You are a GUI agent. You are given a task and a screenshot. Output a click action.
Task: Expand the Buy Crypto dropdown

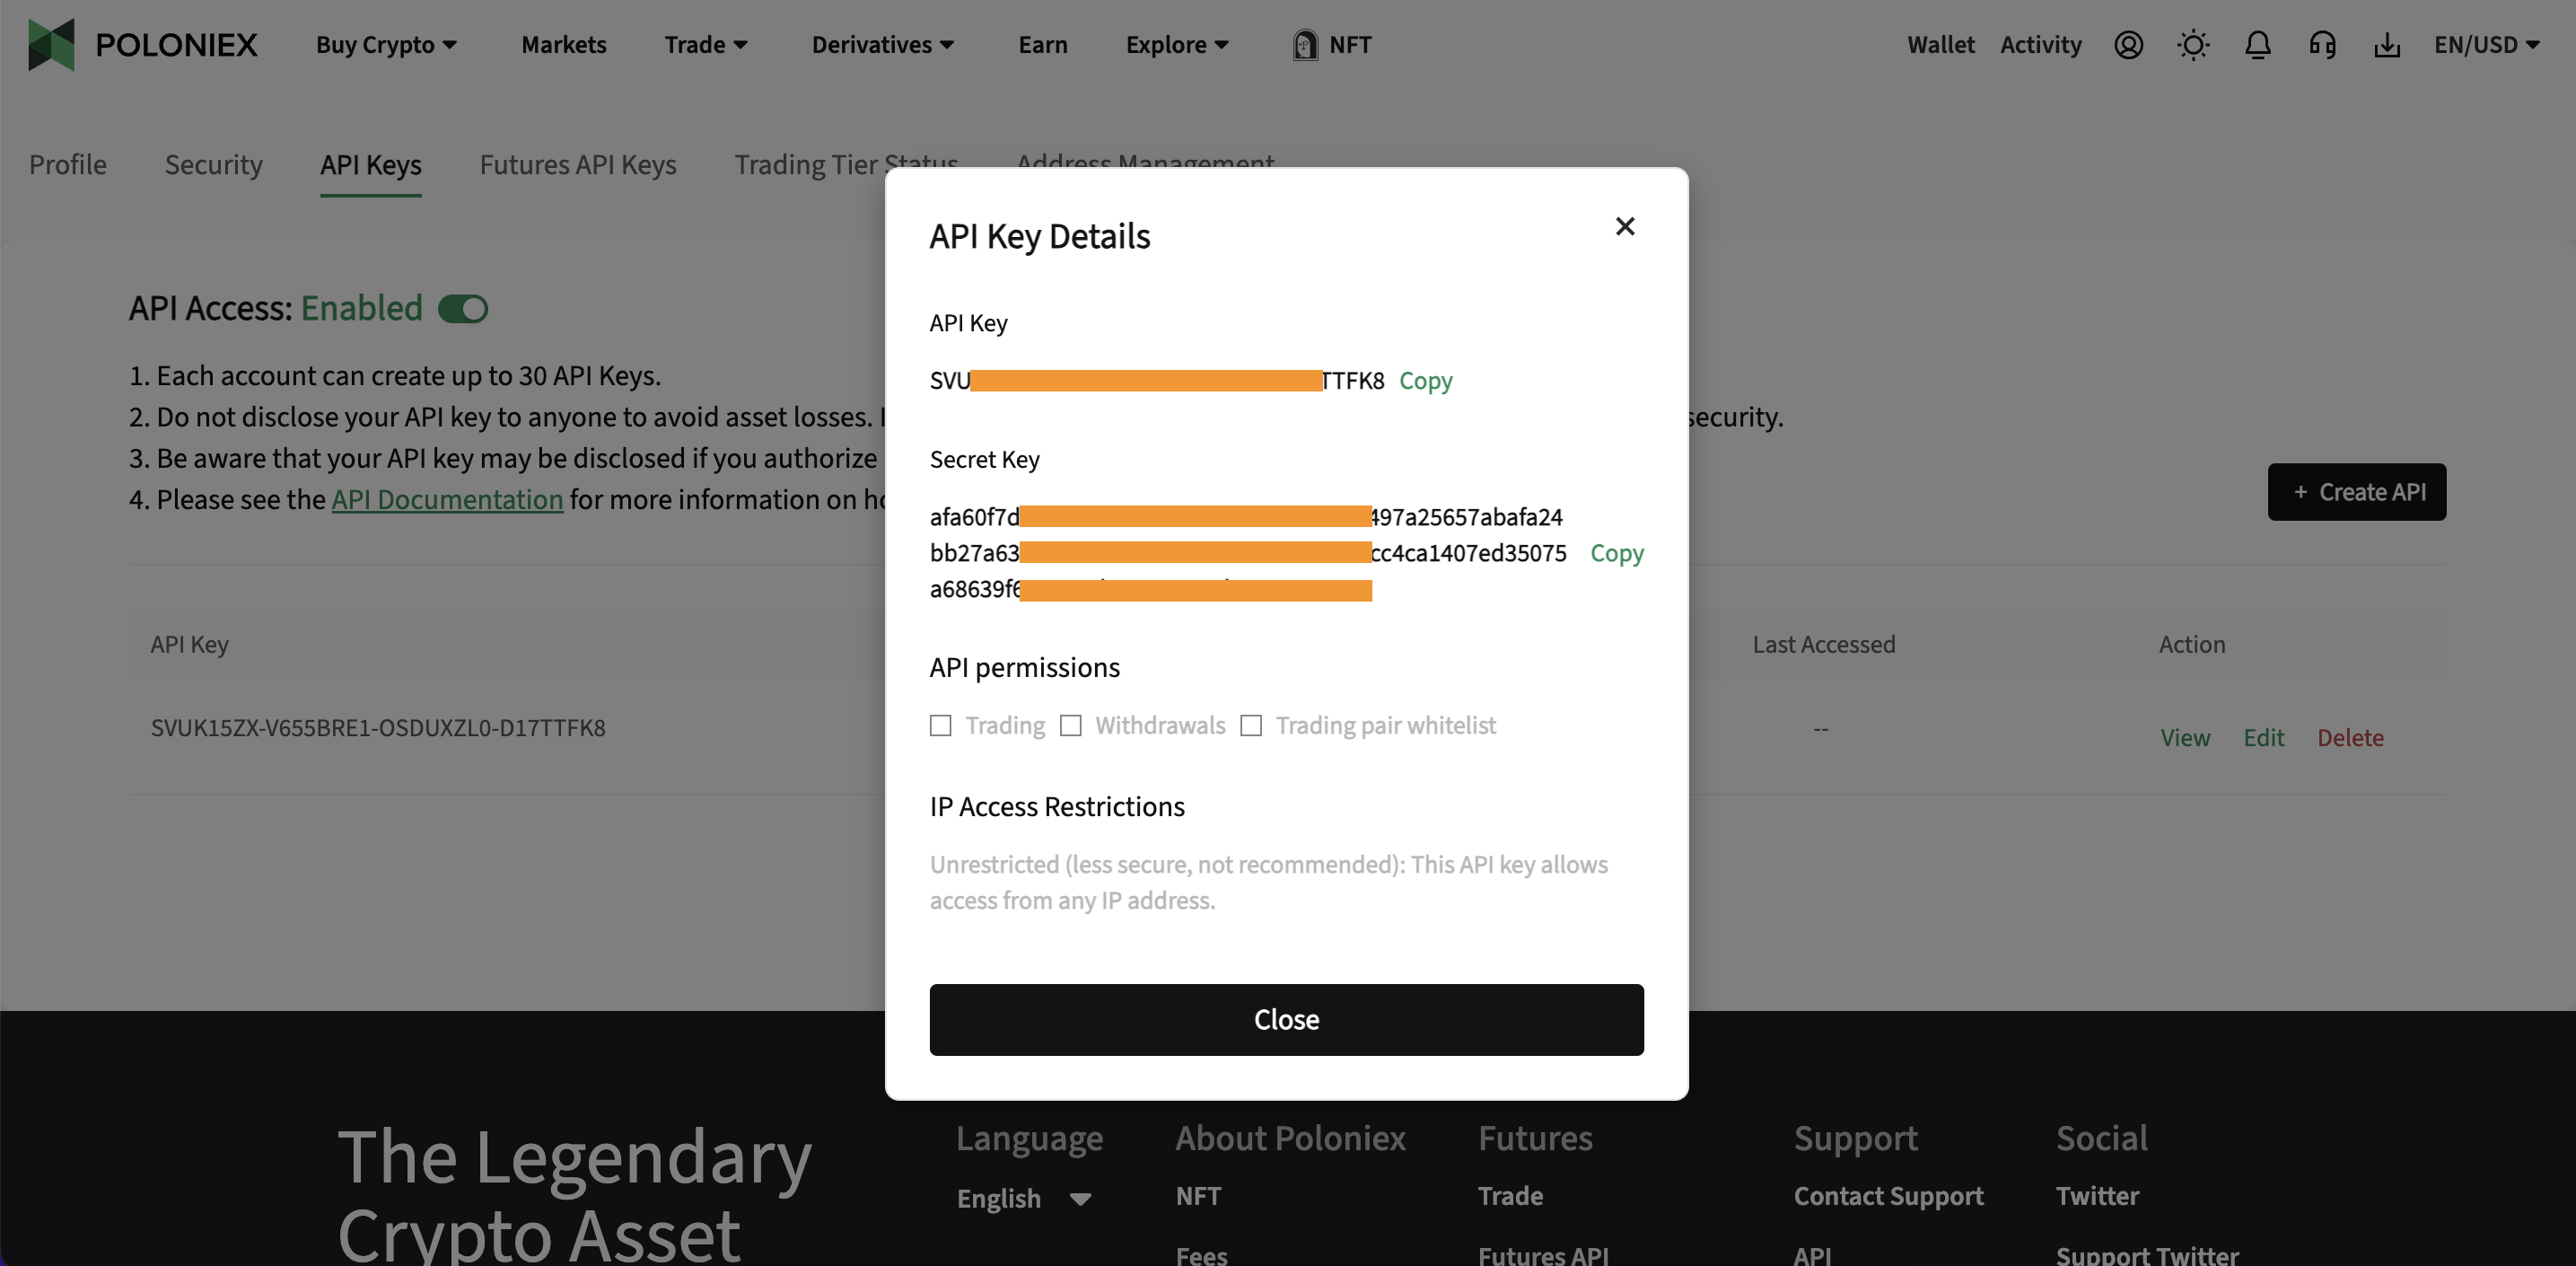click(386, 45)
